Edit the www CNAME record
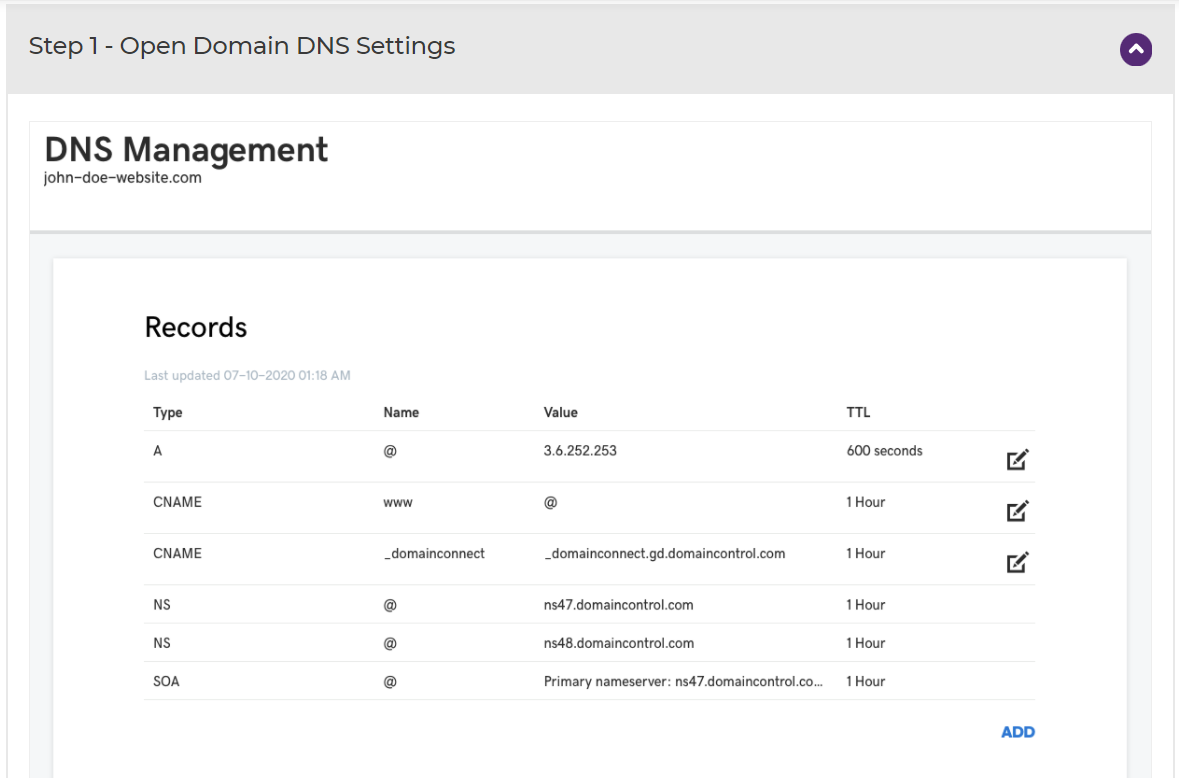This screenshot has height=778, width=1179. pos(1017,511)
